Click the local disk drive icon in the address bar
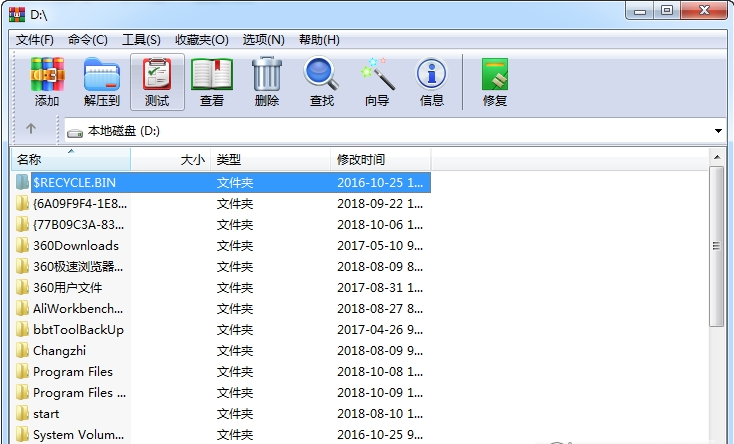The height and width of the screenshot is (444, 734). pos(75,133)
